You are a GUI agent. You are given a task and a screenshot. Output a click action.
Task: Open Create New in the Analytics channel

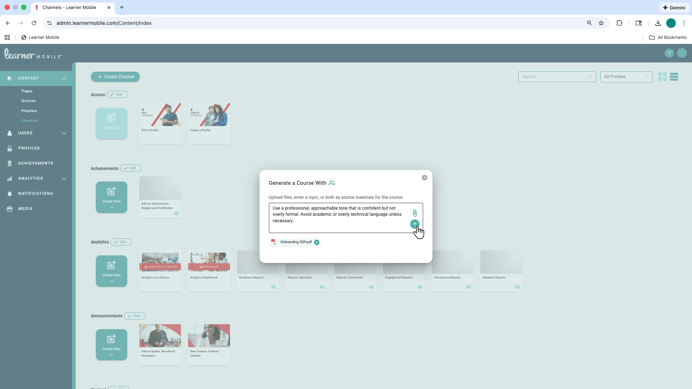111,271
